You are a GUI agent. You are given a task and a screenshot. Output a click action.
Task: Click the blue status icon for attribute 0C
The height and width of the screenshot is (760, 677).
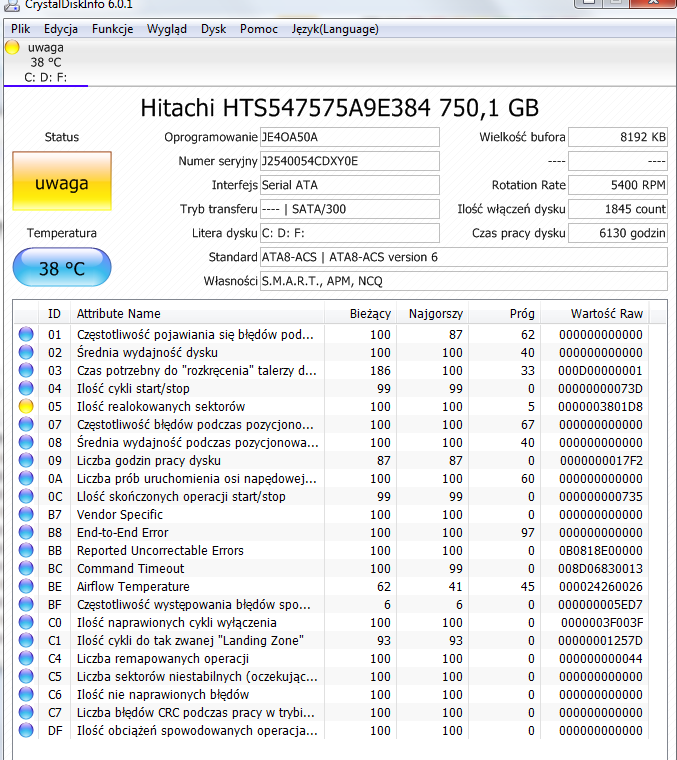(26, 496)
